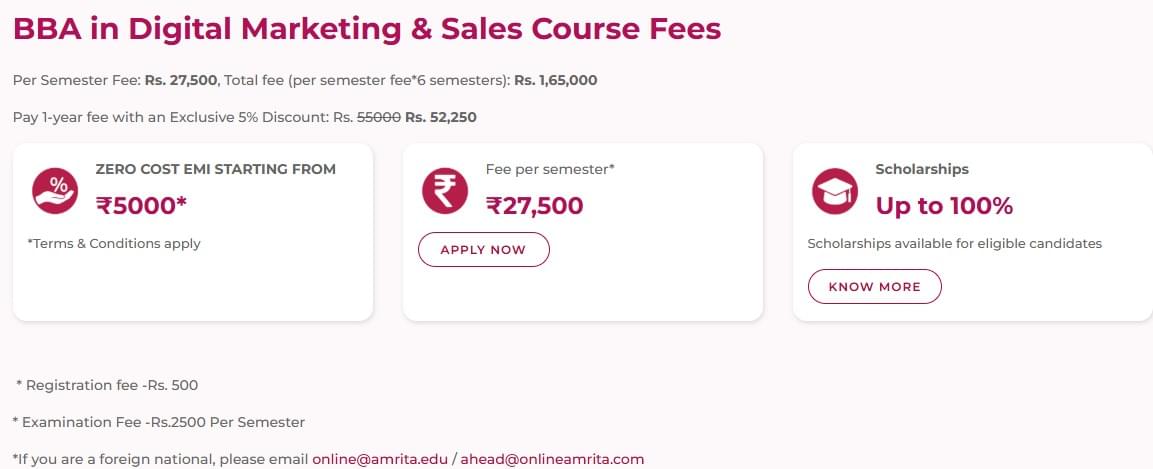
Task: Email ahead@onlineamrita.com via its link
Action: point(554,459)
